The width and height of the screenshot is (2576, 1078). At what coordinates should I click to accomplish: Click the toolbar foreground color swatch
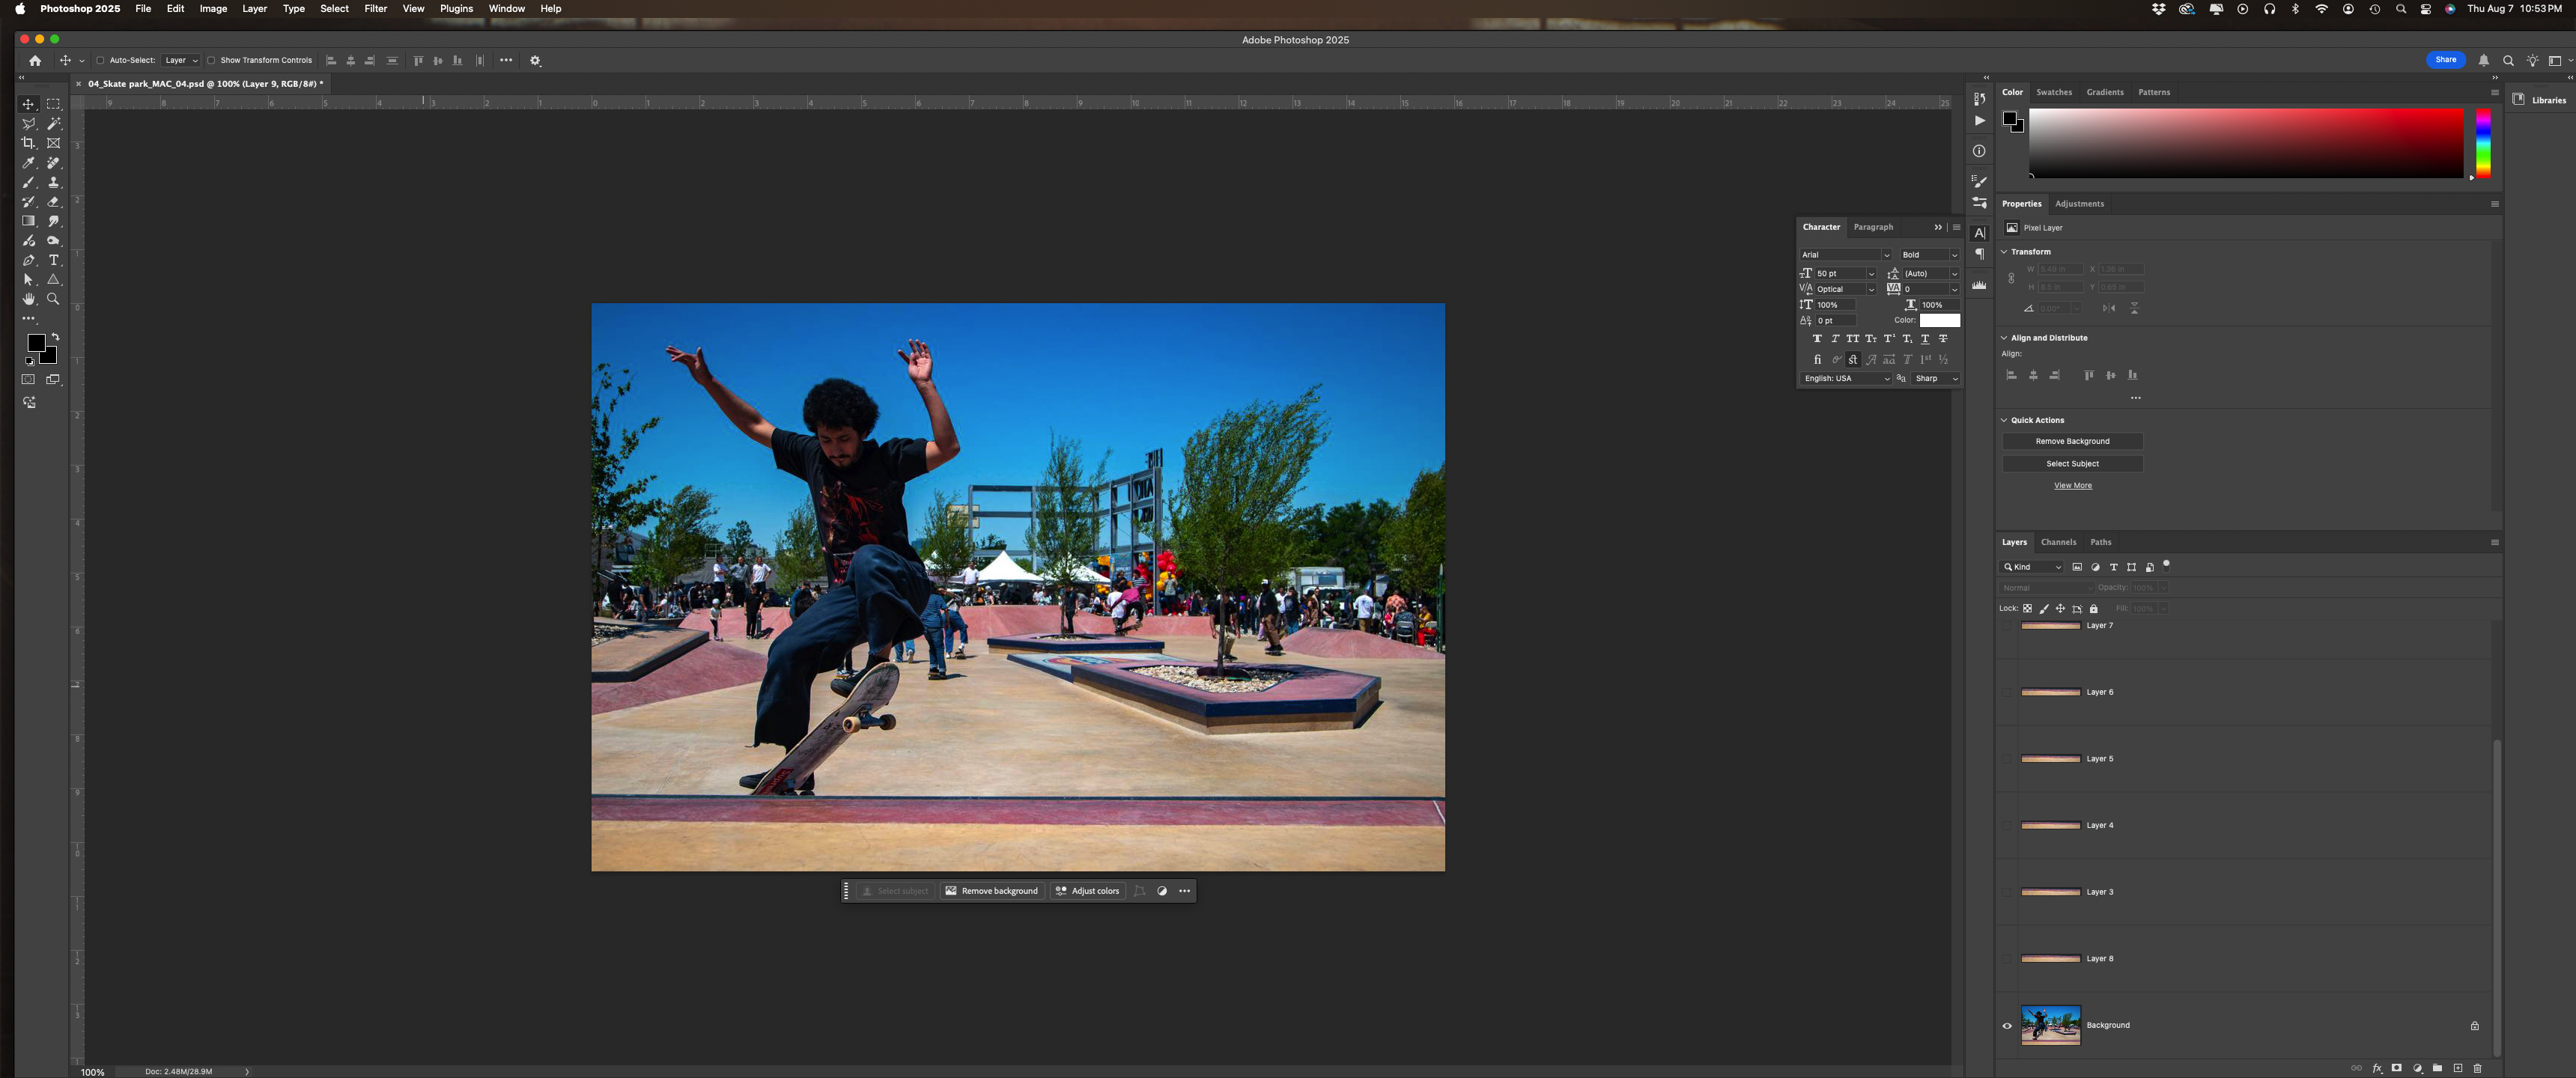pos(36,343)
